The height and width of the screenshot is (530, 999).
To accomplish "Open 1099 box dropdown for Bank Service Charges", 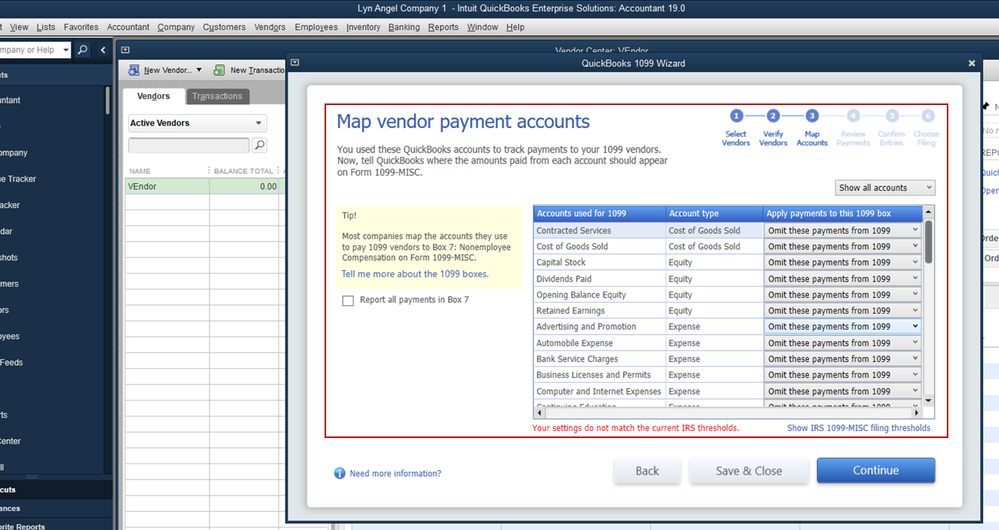I will coord(843,359).
